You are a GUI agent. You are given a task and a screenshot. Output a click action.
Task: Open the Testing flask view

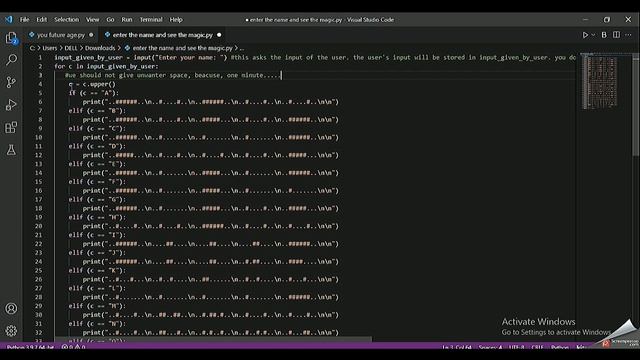(x=11, y=150)
